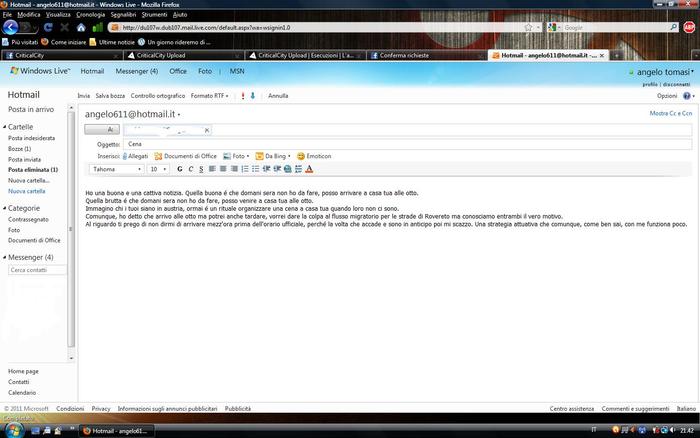
Task: Run Controllo ortografico
Action: [x=158, y=96]
